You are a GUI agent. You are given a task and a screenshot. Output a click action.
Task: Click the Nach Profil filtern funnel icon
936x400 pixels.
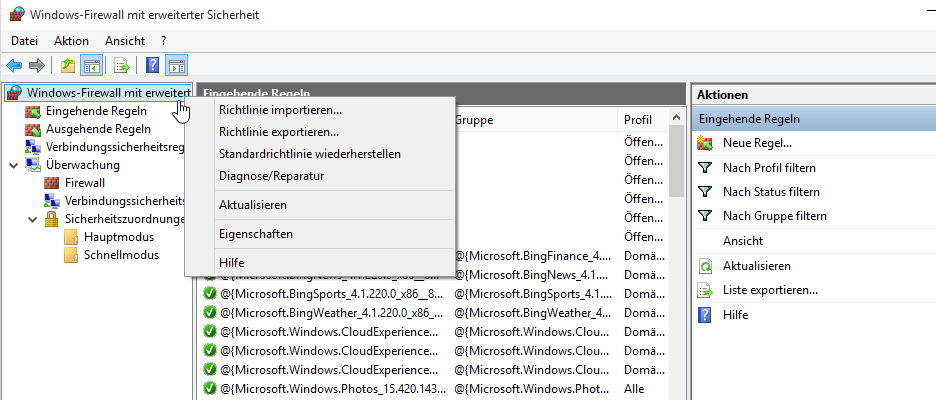pos(705,168)
